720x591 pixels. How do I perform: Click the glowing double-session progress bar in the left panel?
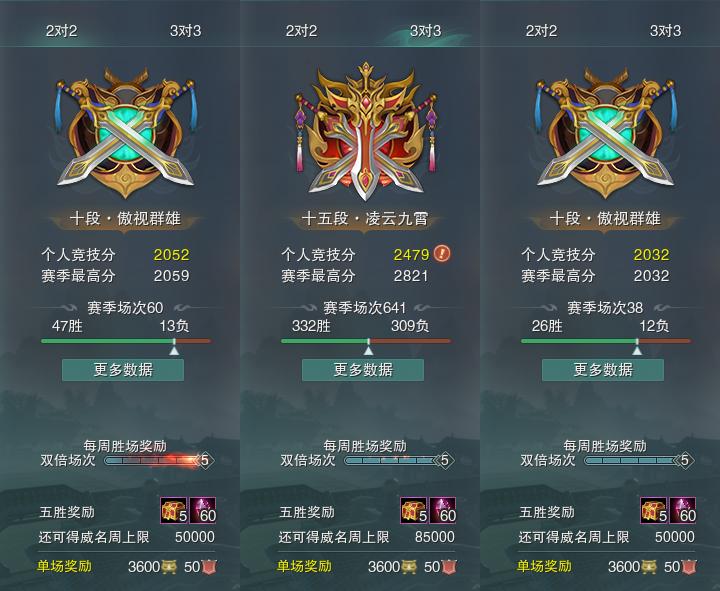[154, 460]
